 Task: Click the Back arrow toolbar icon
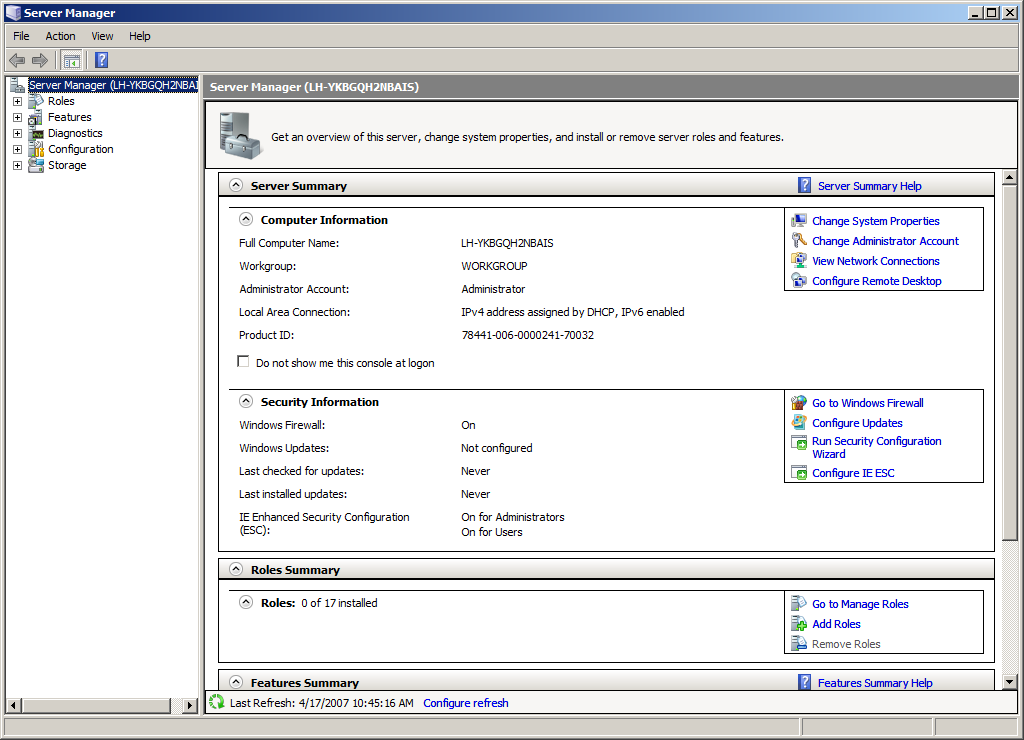(17, 61)
